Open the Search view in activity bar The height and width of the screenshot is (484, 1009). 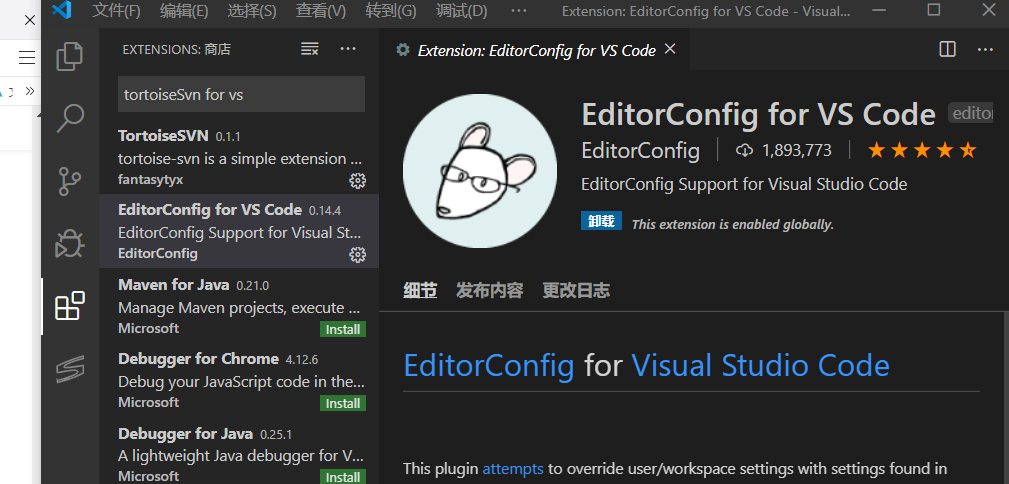(x=69, y=118)
